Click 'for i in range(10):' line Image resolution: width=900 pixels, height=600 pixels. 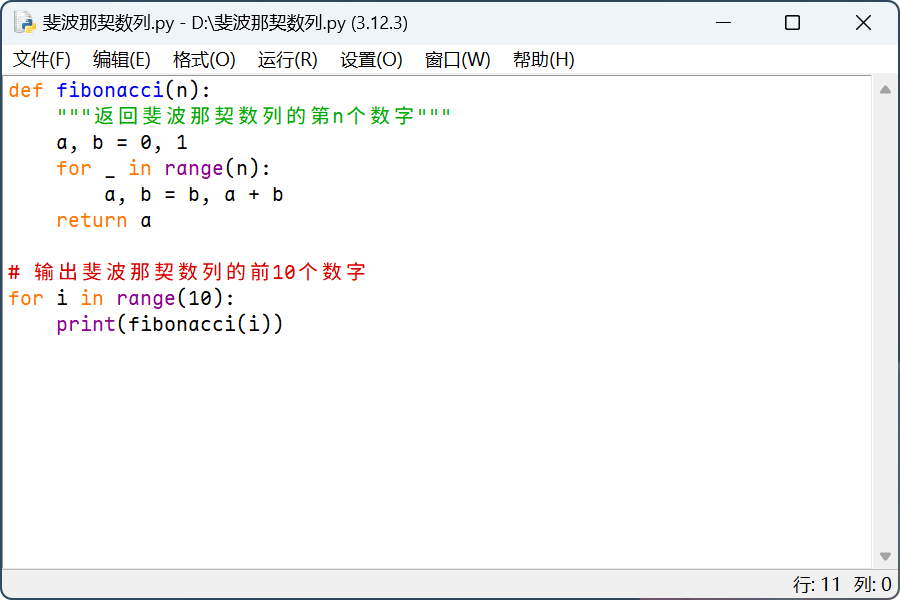(121, 299)
